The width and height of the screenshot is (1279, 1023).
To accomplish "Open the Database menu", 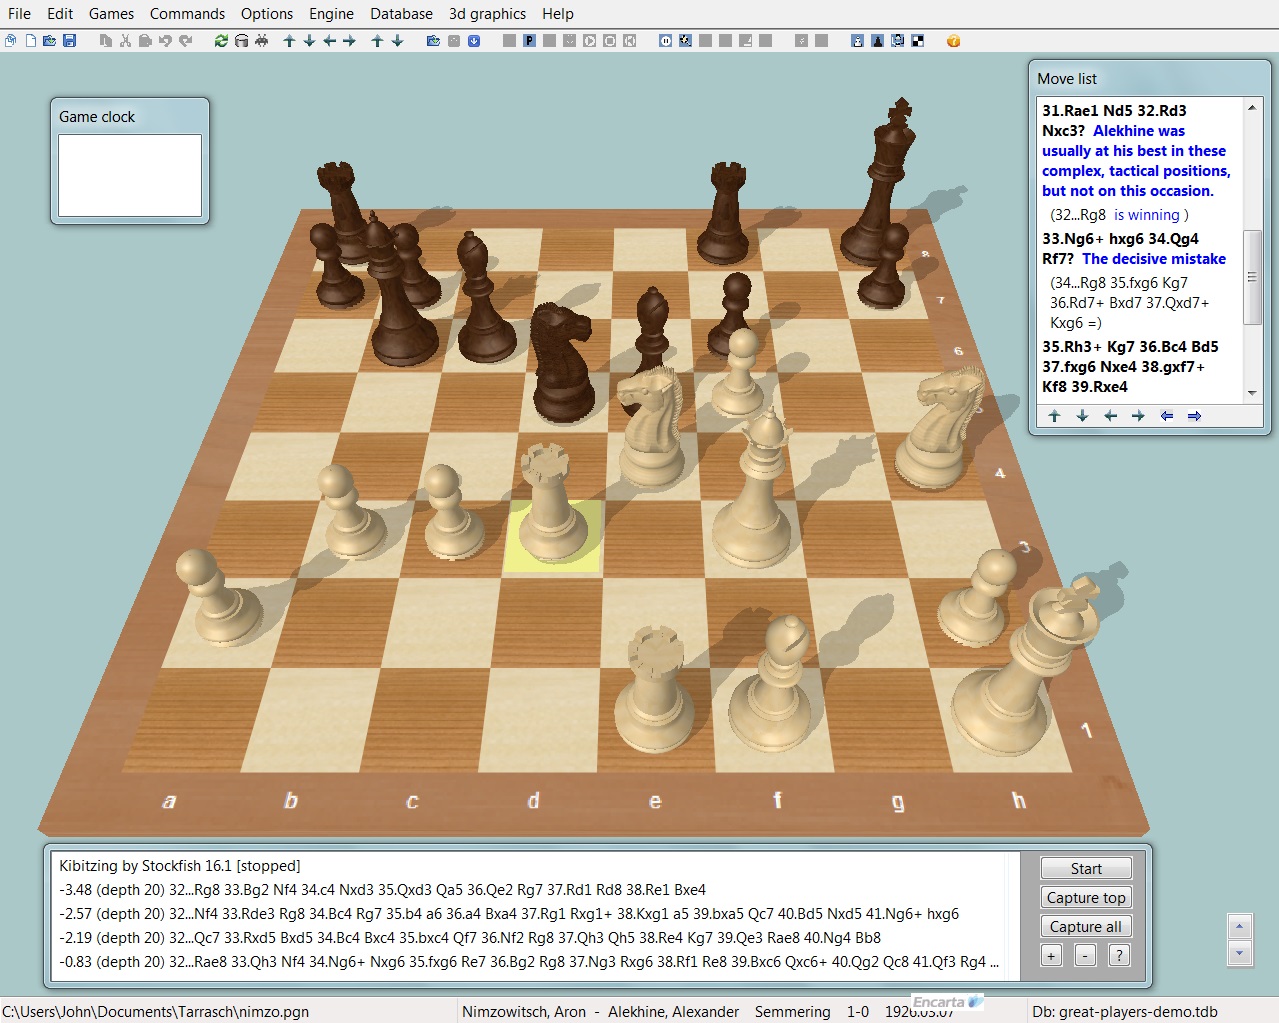I will point(401,14).
